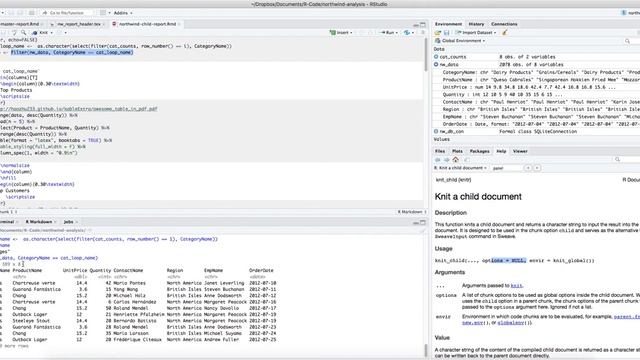Image resolution: width=640 pixels, height=360 pixels.
Task: Click Help pane home icon
Action: 456,160
